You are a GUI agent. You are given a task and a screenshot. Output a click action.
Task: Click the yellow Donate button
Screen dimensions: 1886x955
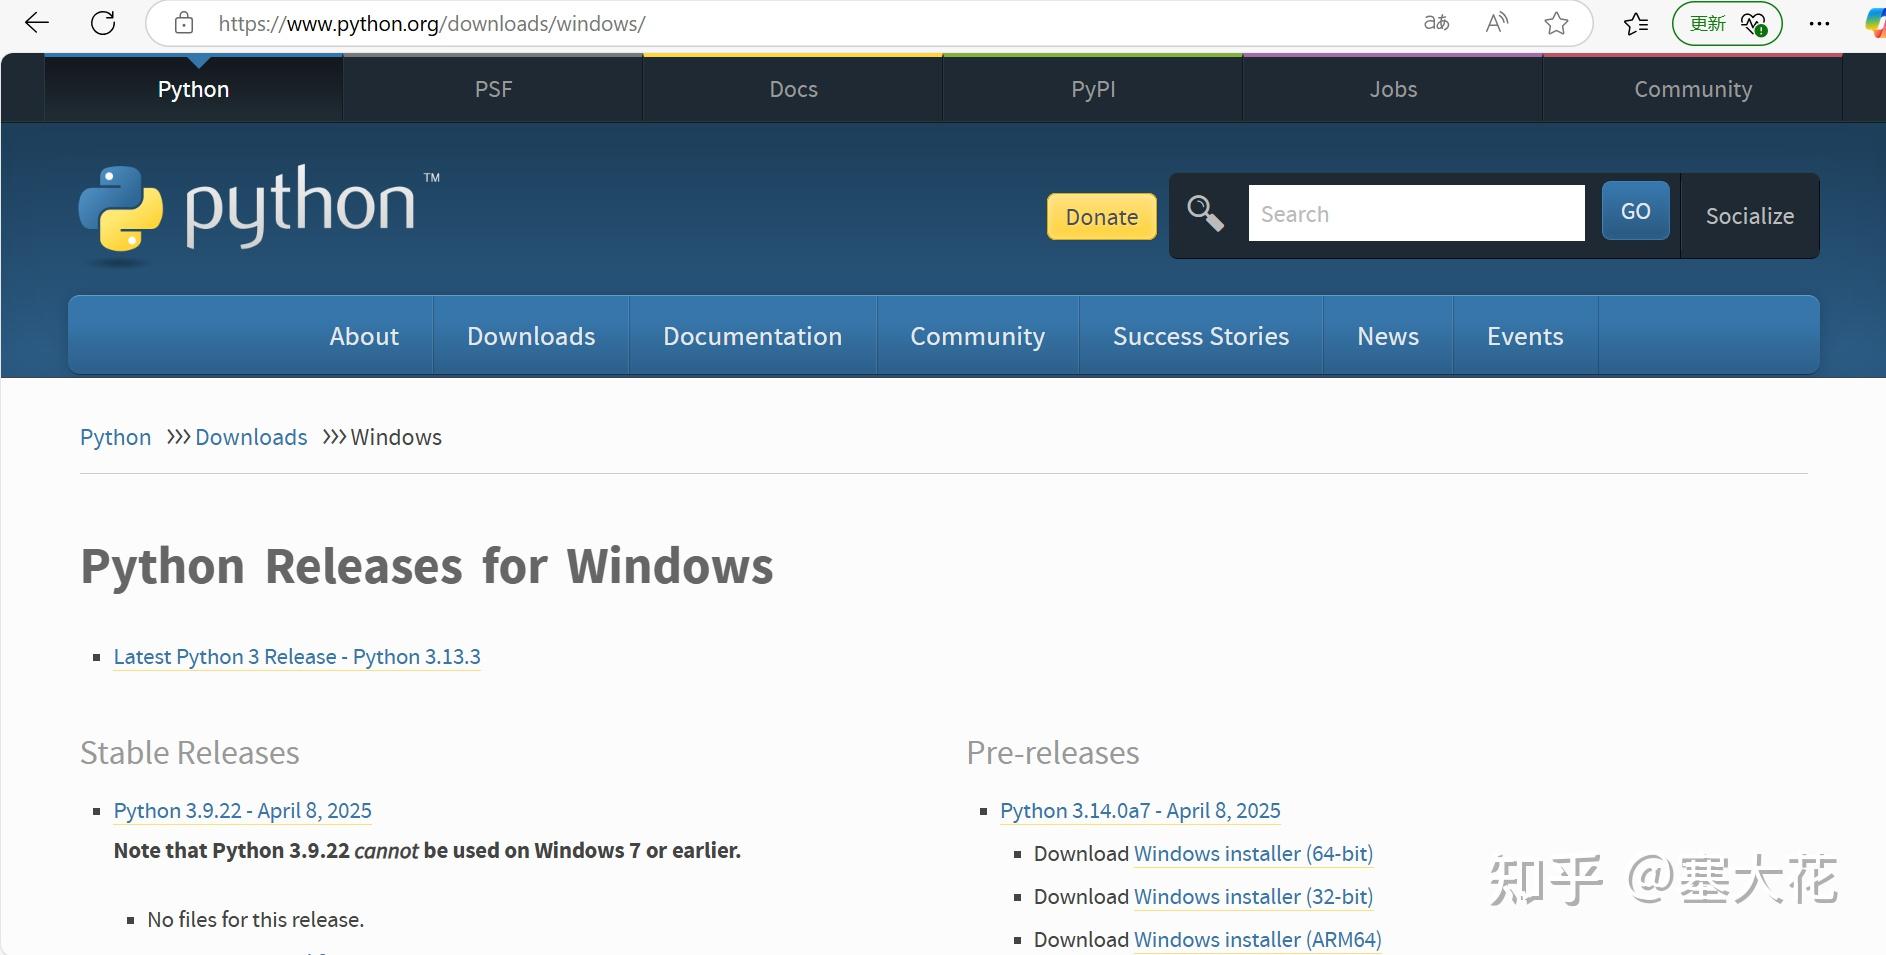click(x=1101, y=217)
